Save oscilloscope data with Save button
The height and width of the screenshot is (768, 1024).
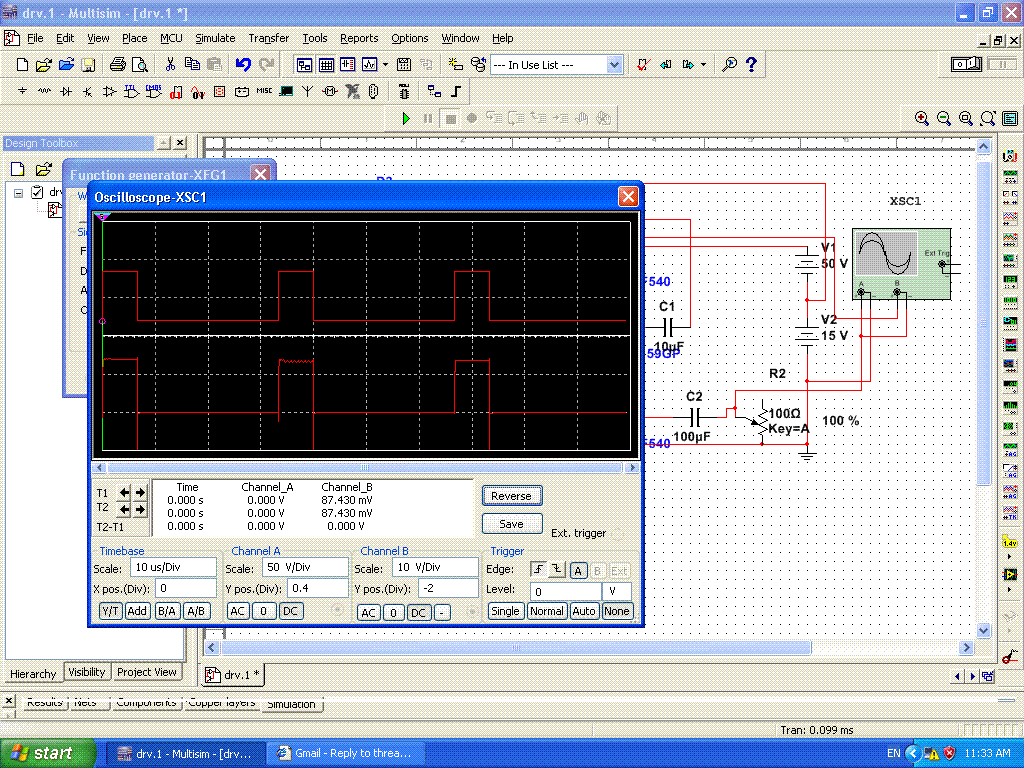click(x=511, y=524)
